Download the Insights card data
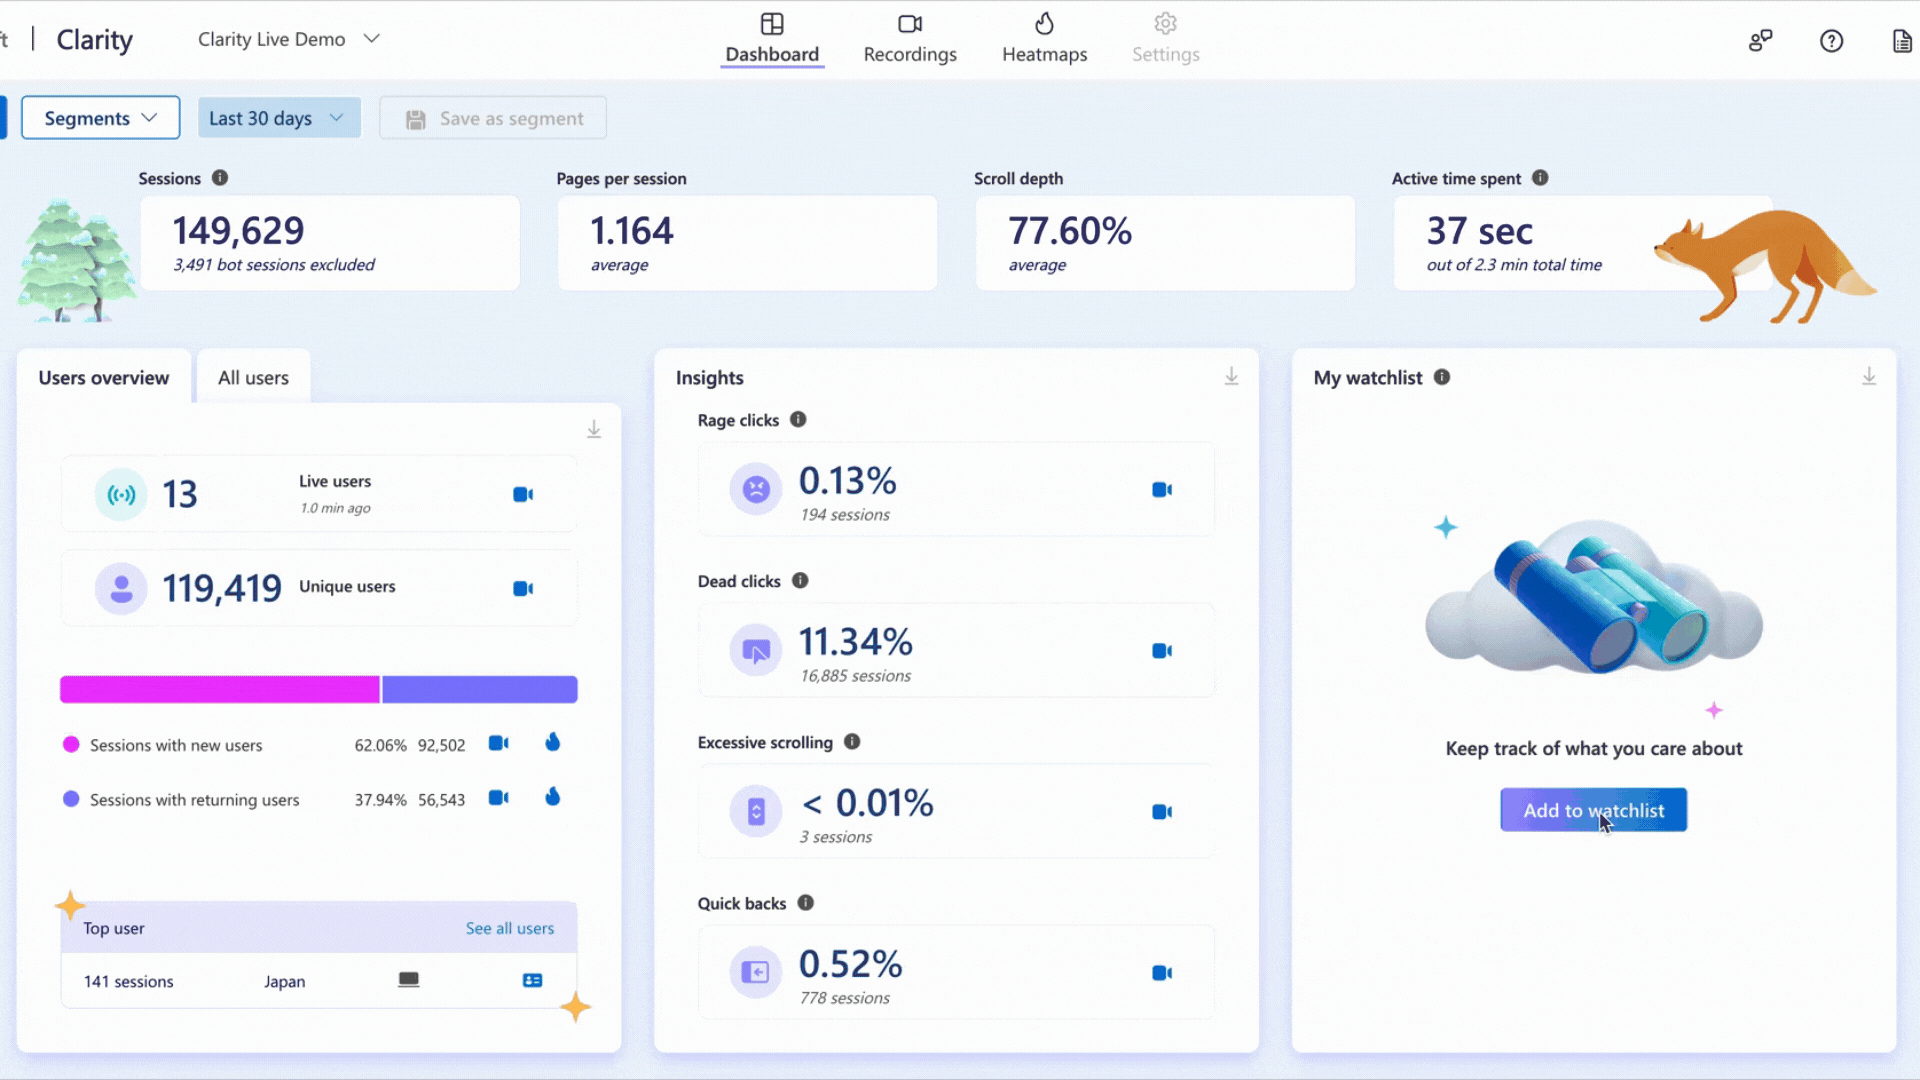This screenshot has height=1080, width=1920. click(1232, 376)
